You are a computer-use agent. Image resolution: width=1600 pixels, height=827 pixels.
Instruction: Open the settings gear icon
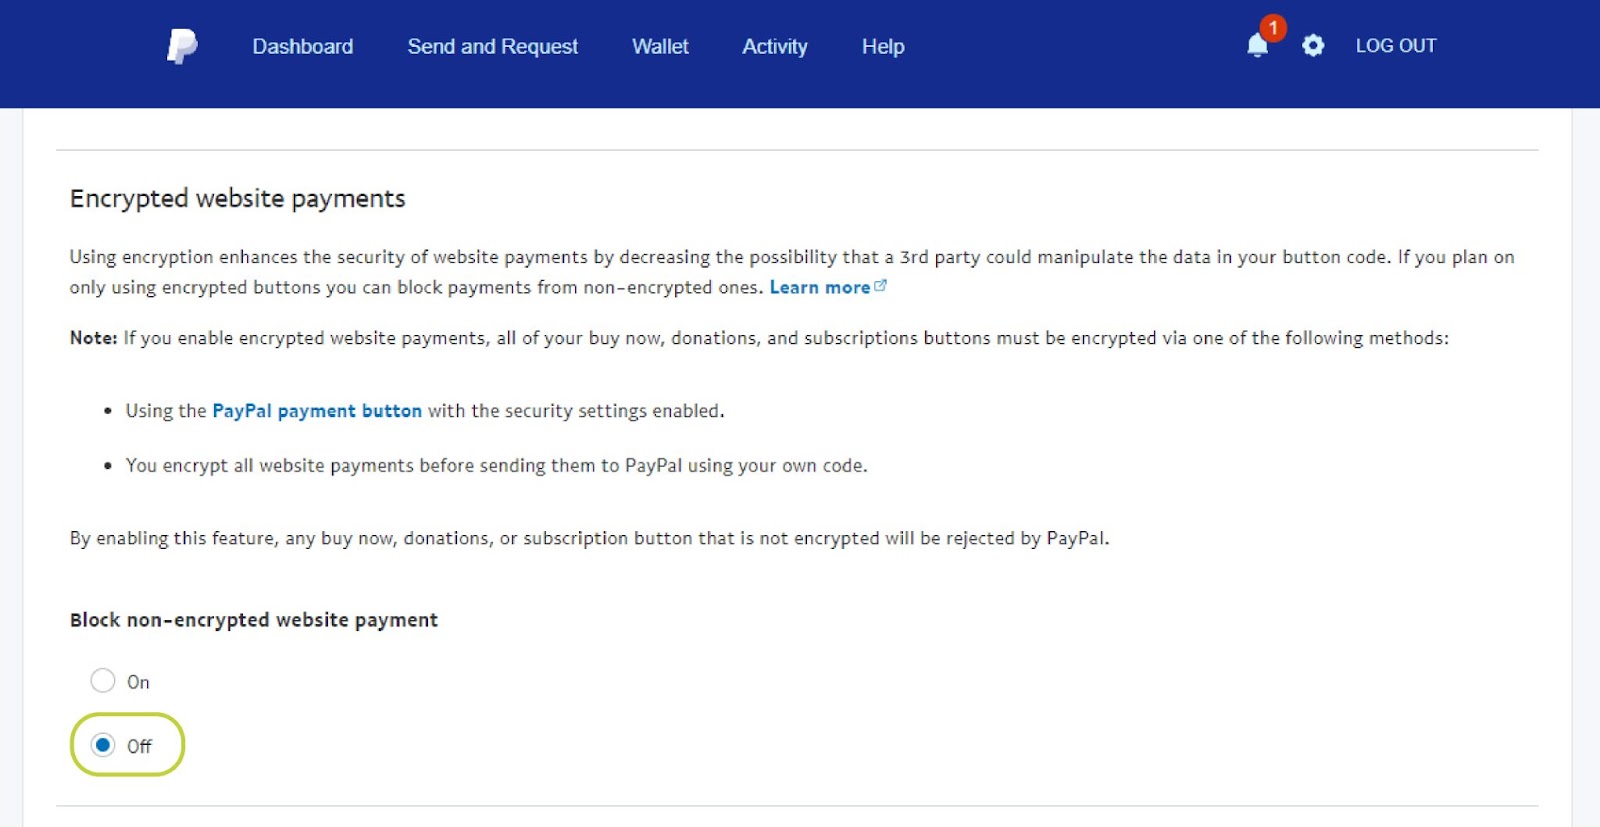[1313, 45]
